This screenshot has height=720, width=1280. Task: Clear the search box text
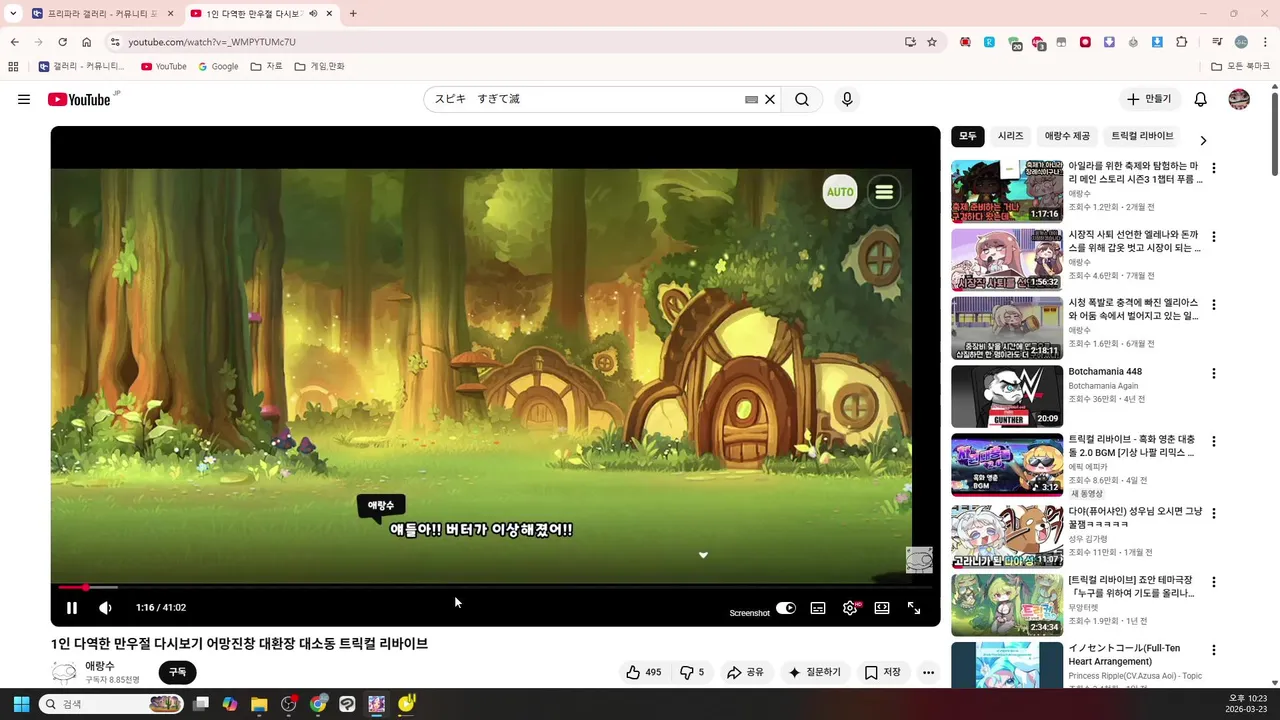coord(770,99)
